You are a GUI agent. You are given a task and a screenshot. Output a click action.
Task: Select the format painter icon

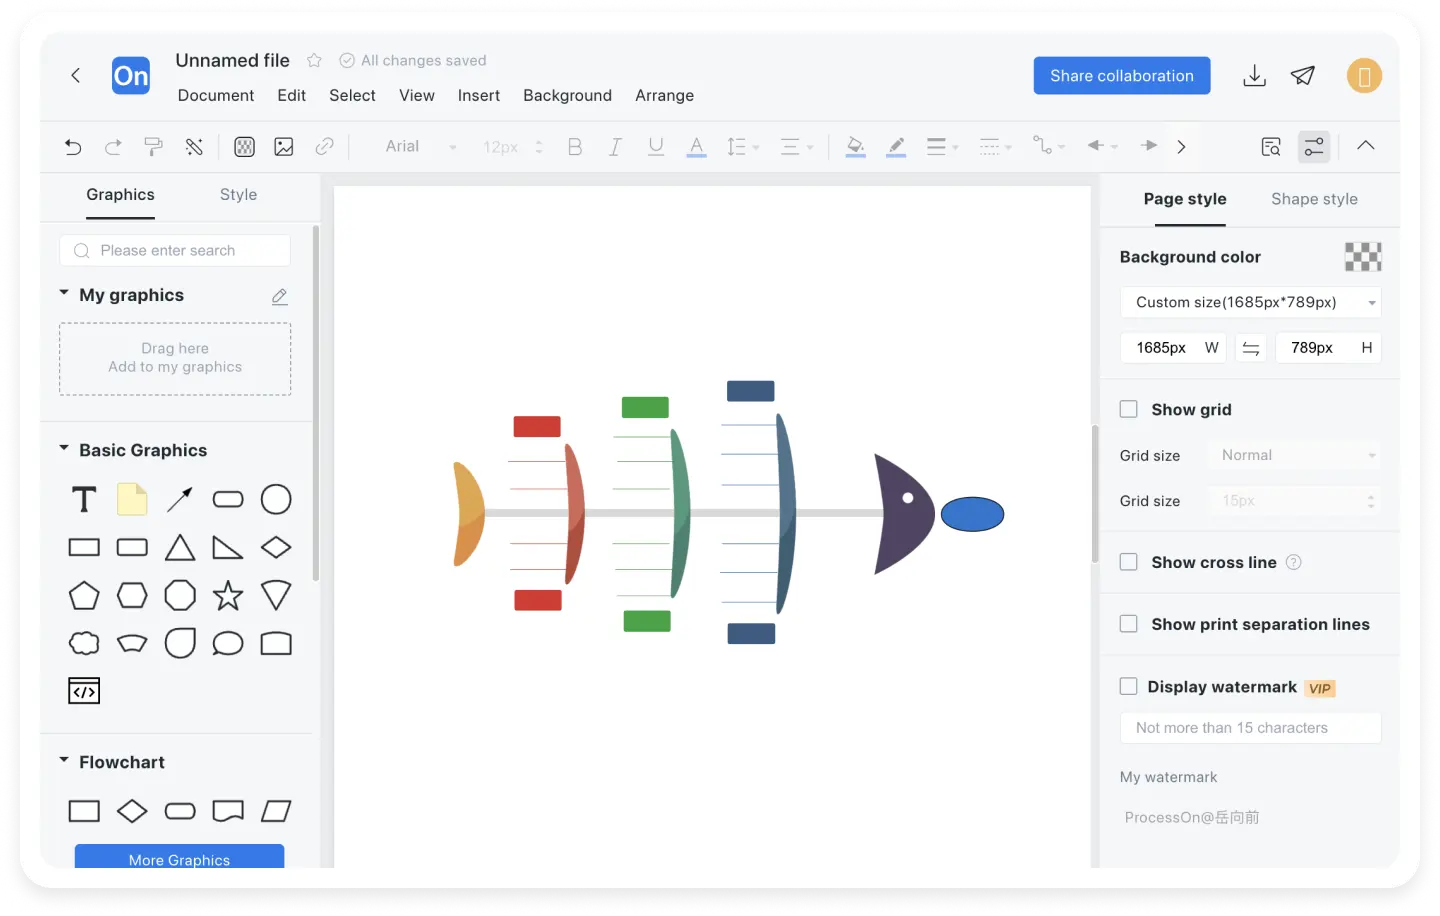[x=153, y=147]
